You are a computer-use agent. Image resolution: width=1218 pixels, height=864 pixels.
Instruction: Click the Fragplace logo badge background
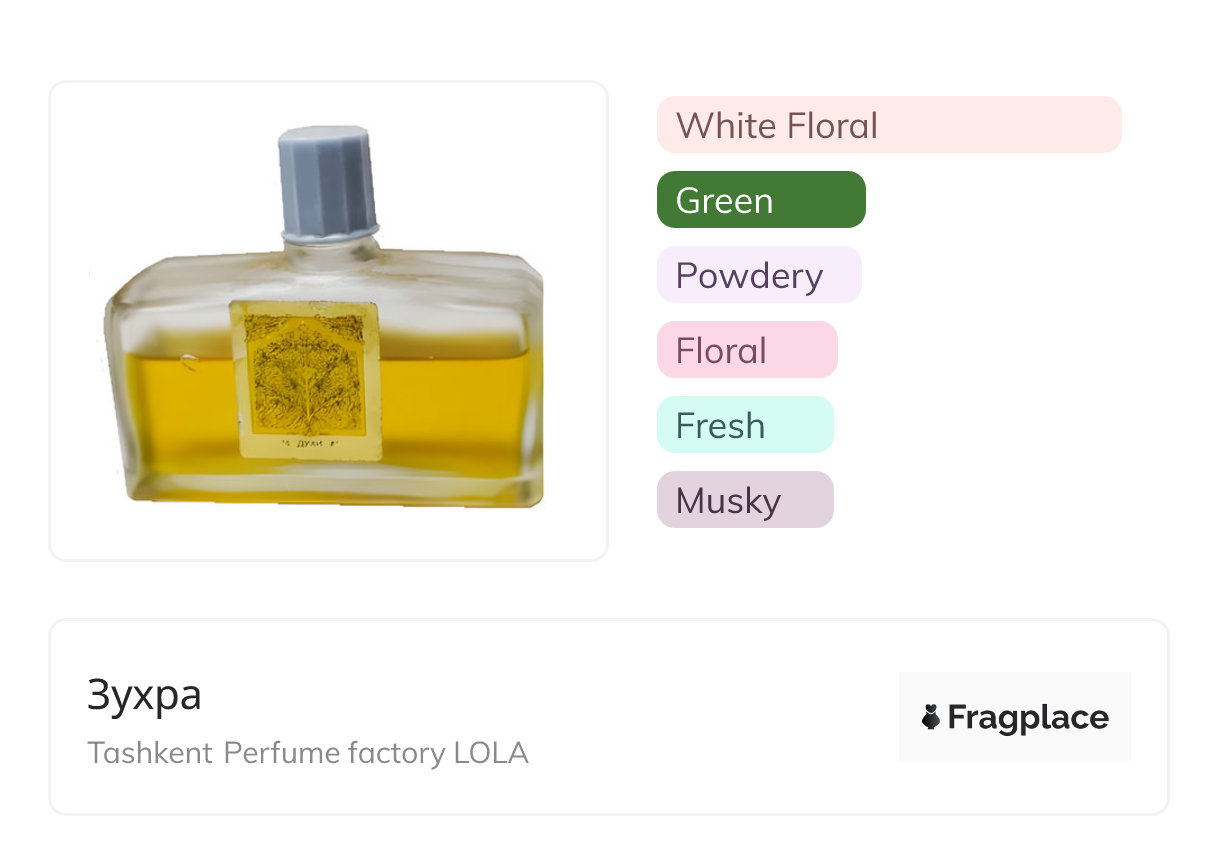point(1014,688)
